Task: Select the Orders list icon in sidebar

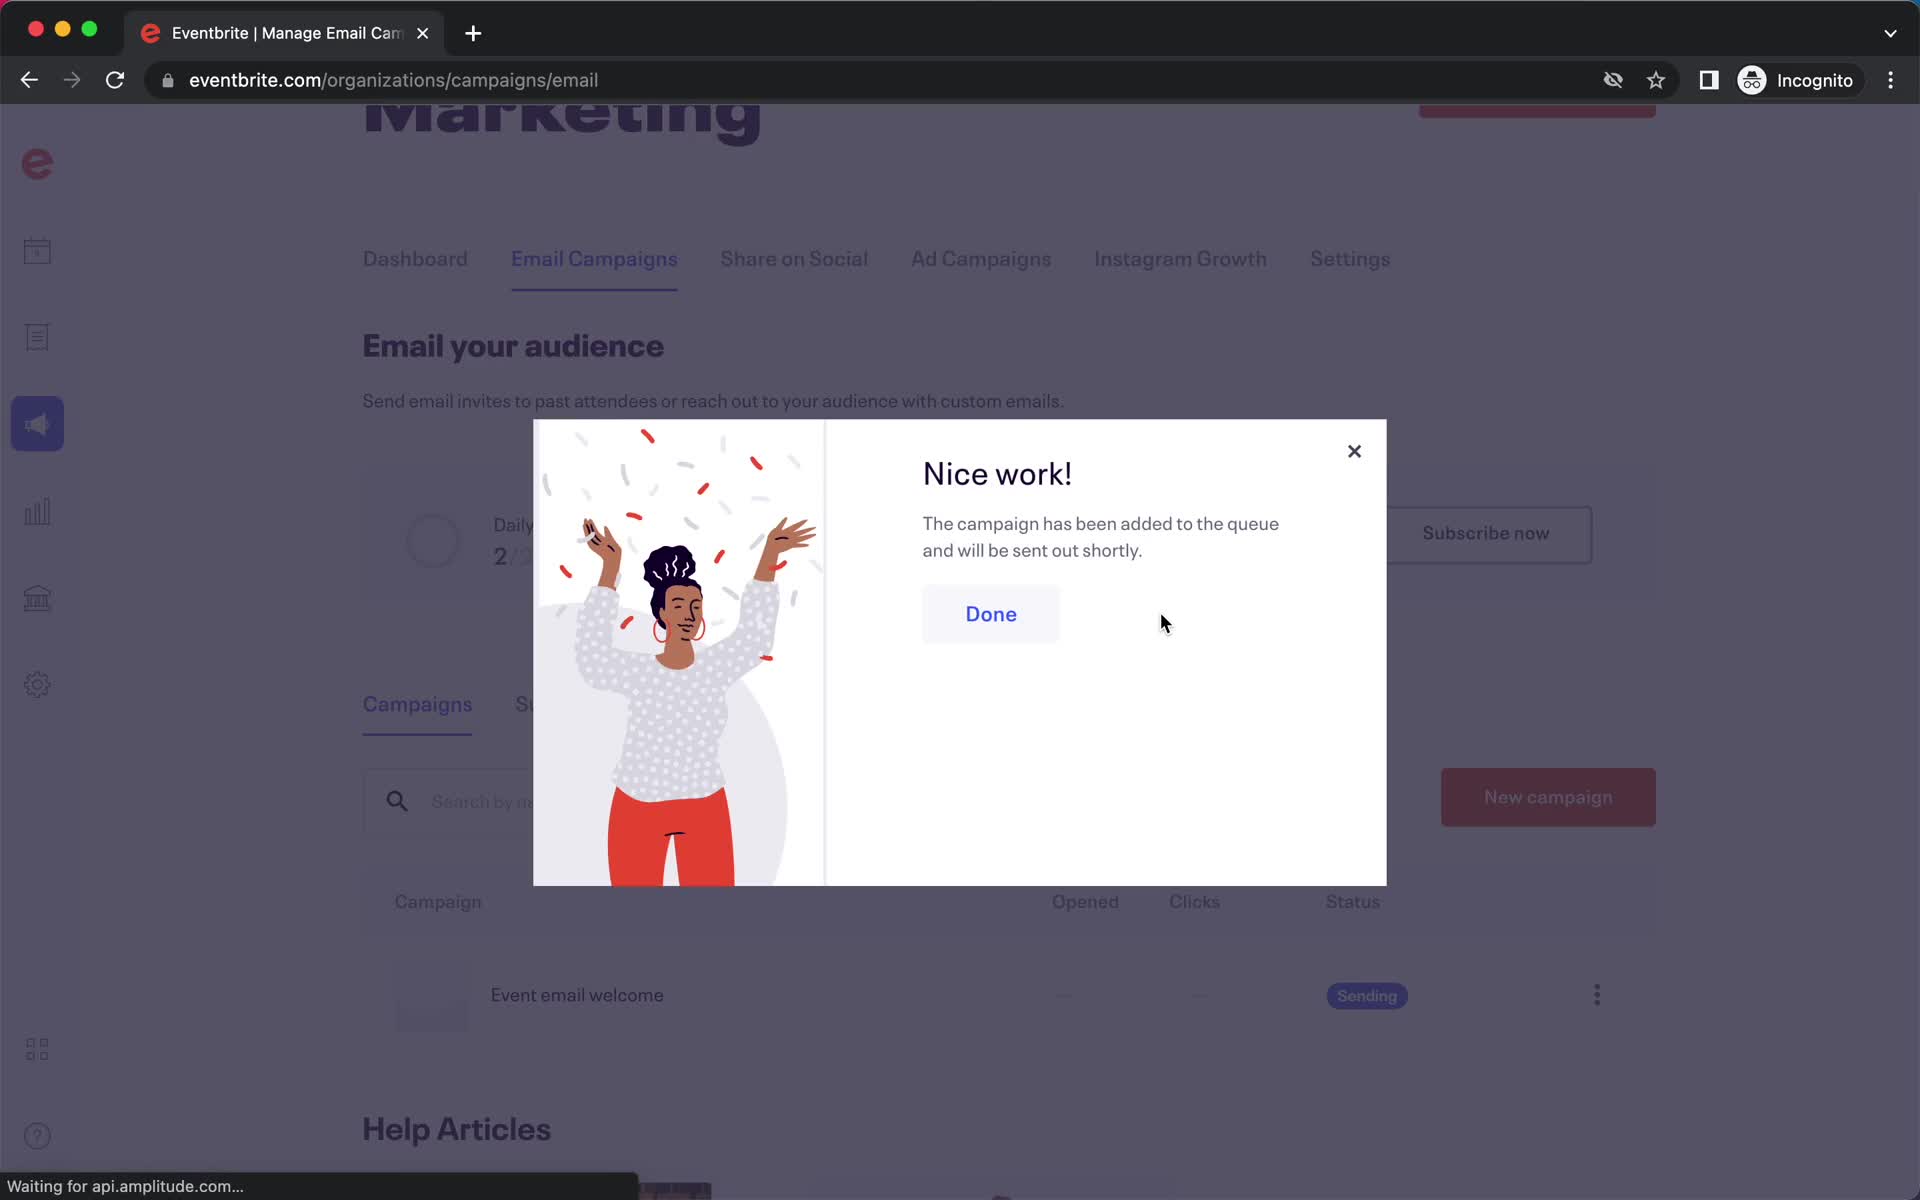Action: pyautogui.click(x=37, y=337)
